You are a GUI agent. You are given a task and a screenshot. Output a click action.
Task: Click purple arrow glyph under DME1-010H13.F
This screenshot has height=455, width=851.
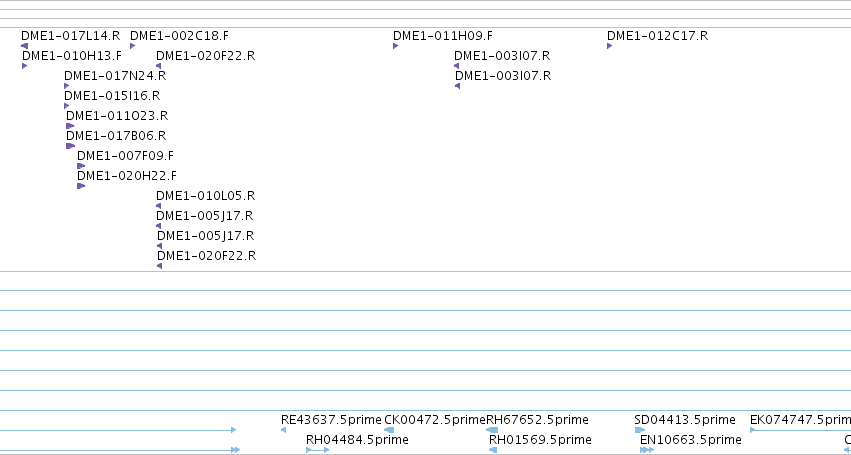[x=24, y=66]
